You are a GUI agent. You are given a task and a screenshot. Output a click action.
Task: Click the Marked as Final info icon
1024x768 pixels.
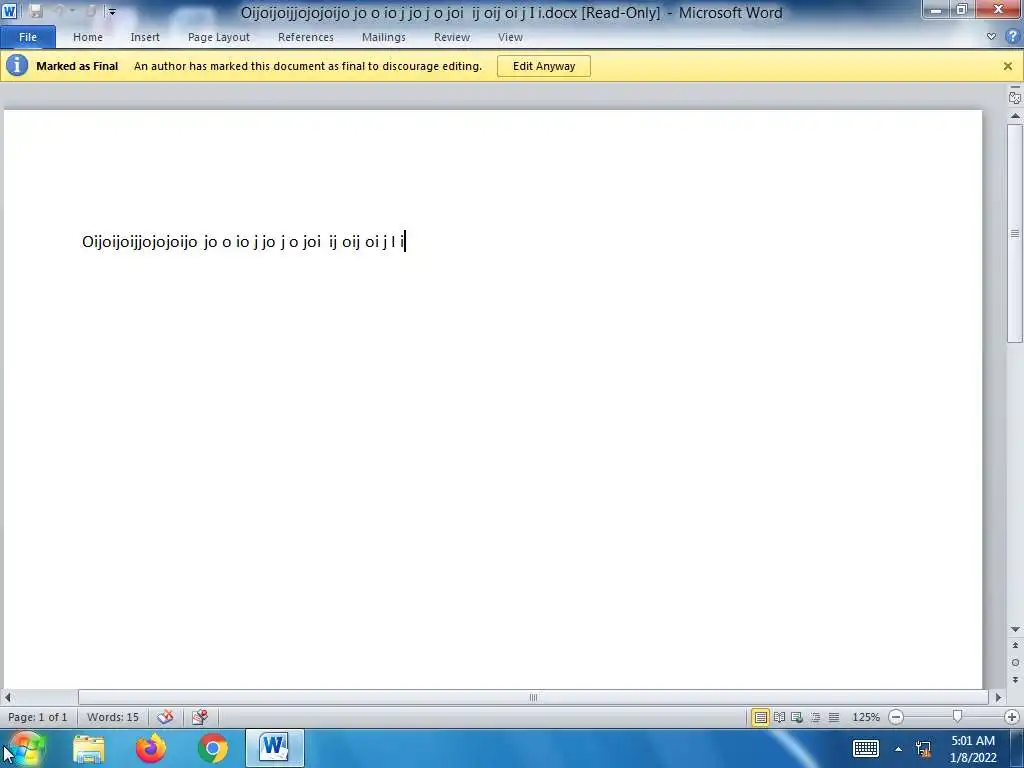tap(17, 65)
